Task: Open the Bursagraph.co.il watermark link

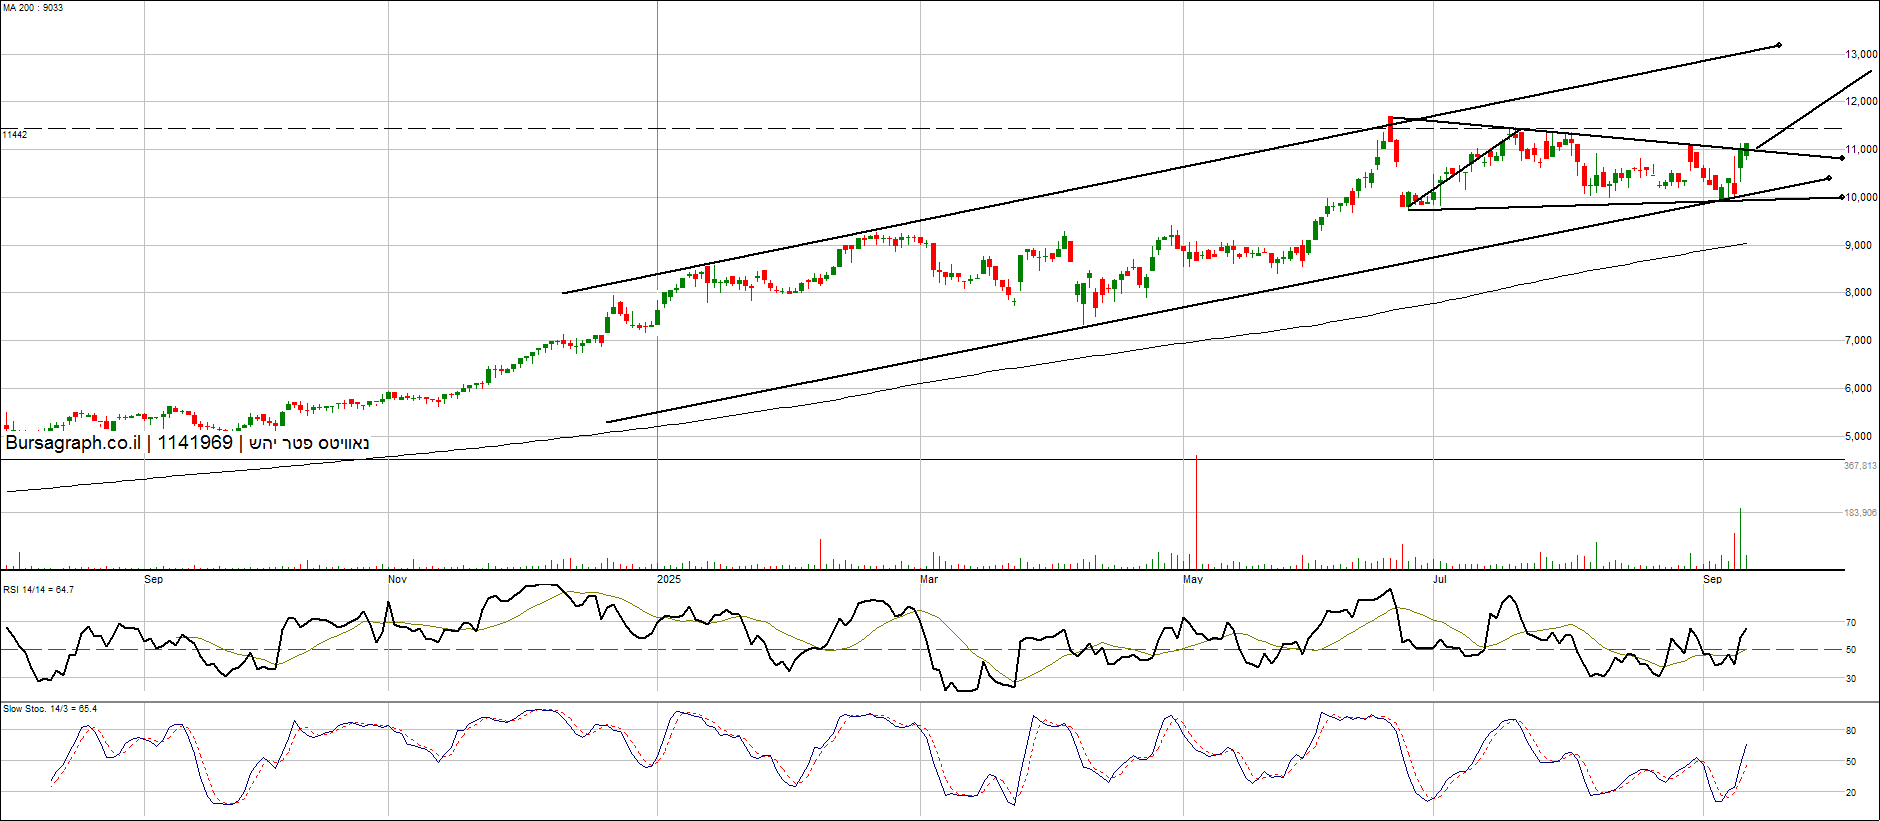Action: coord(73,443)
